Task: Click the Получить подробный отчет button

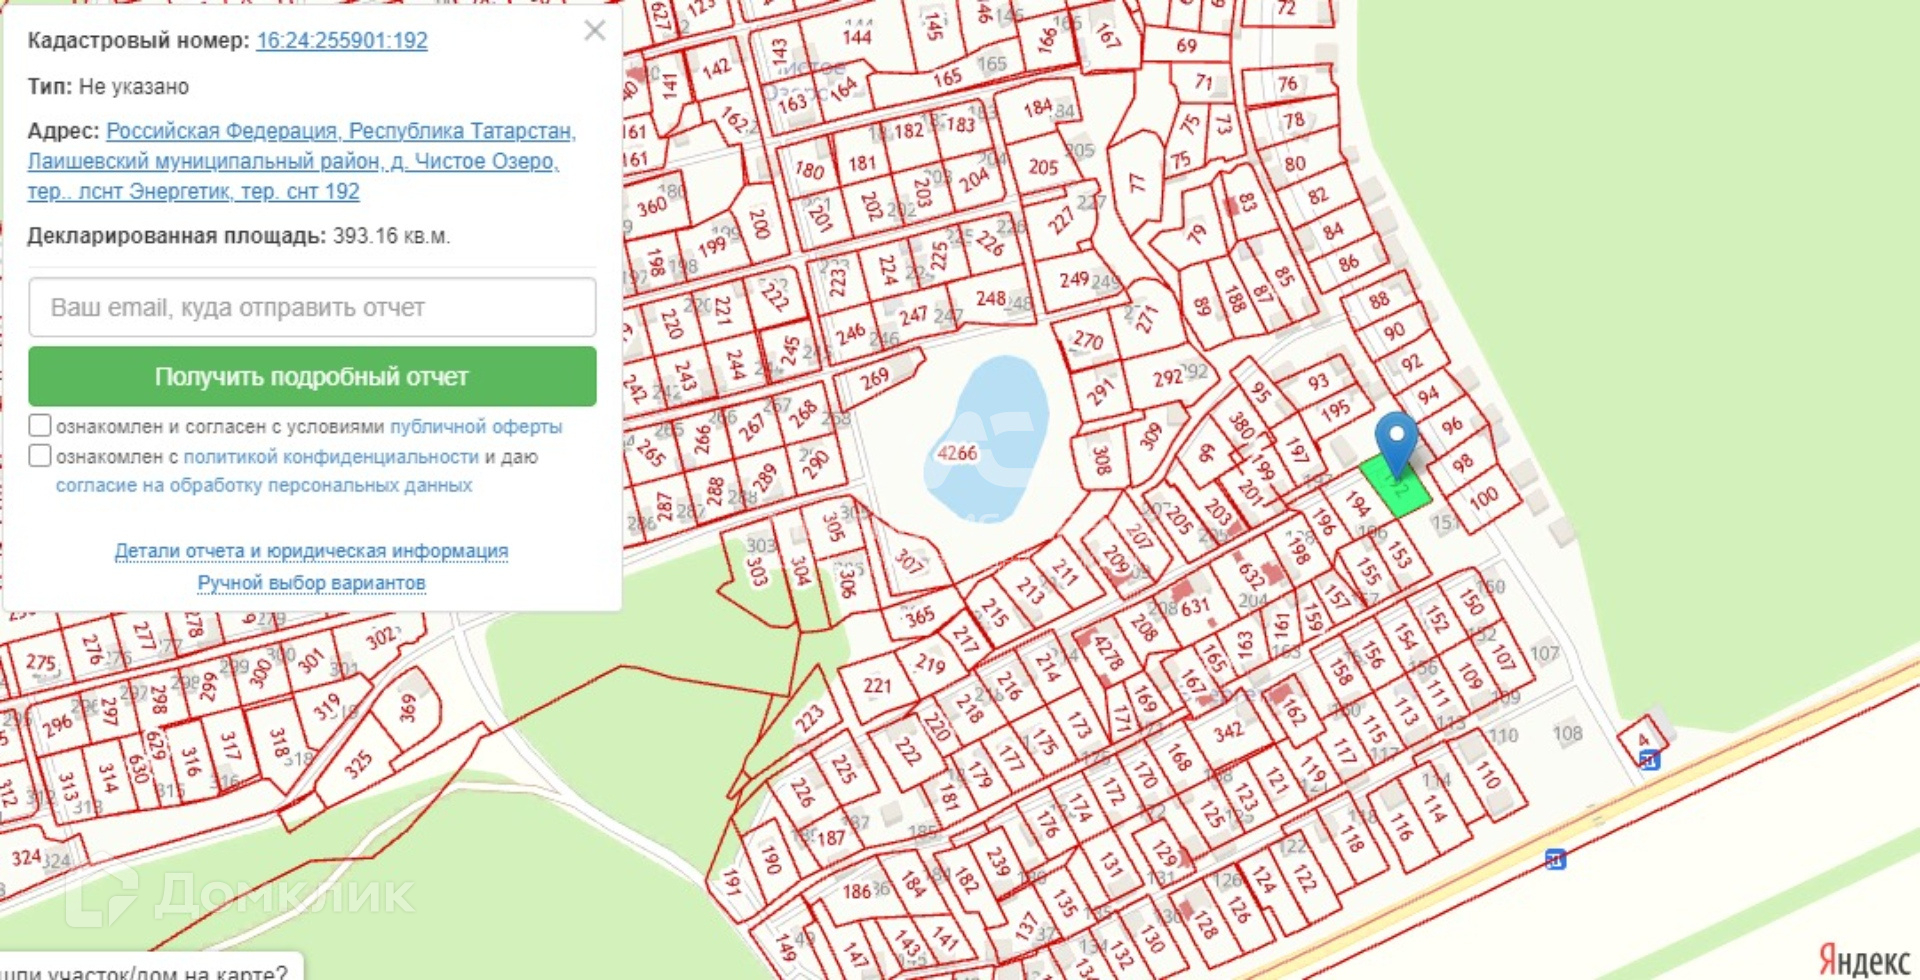Action: coord(312,377)
